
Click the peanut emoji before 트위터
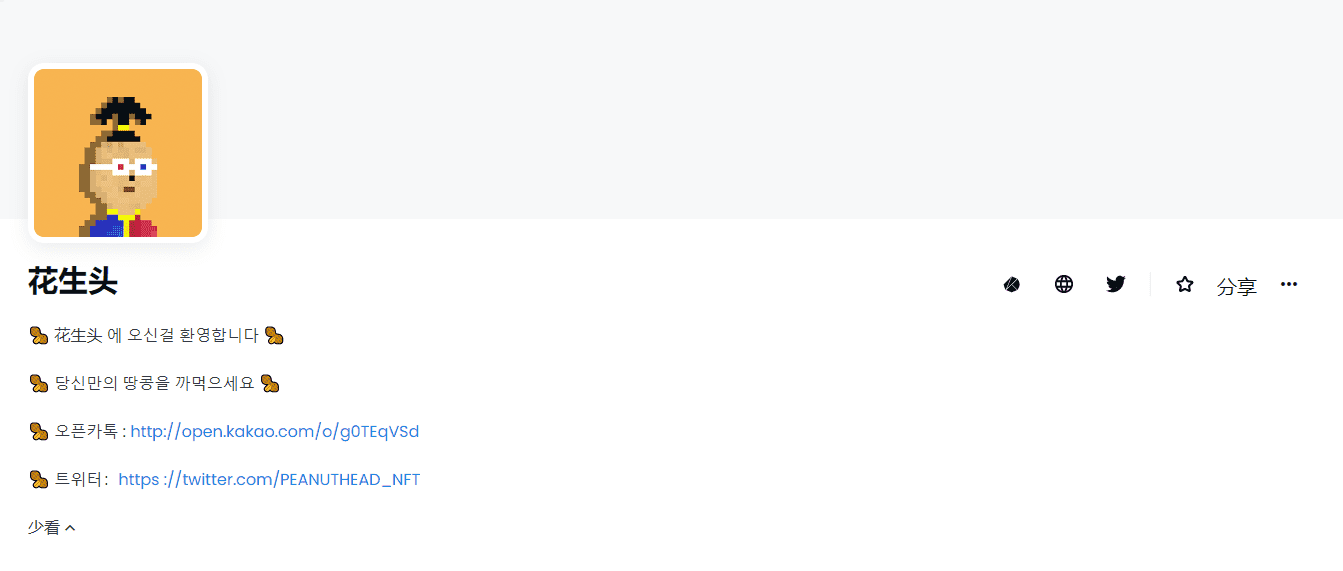[39, 480]
